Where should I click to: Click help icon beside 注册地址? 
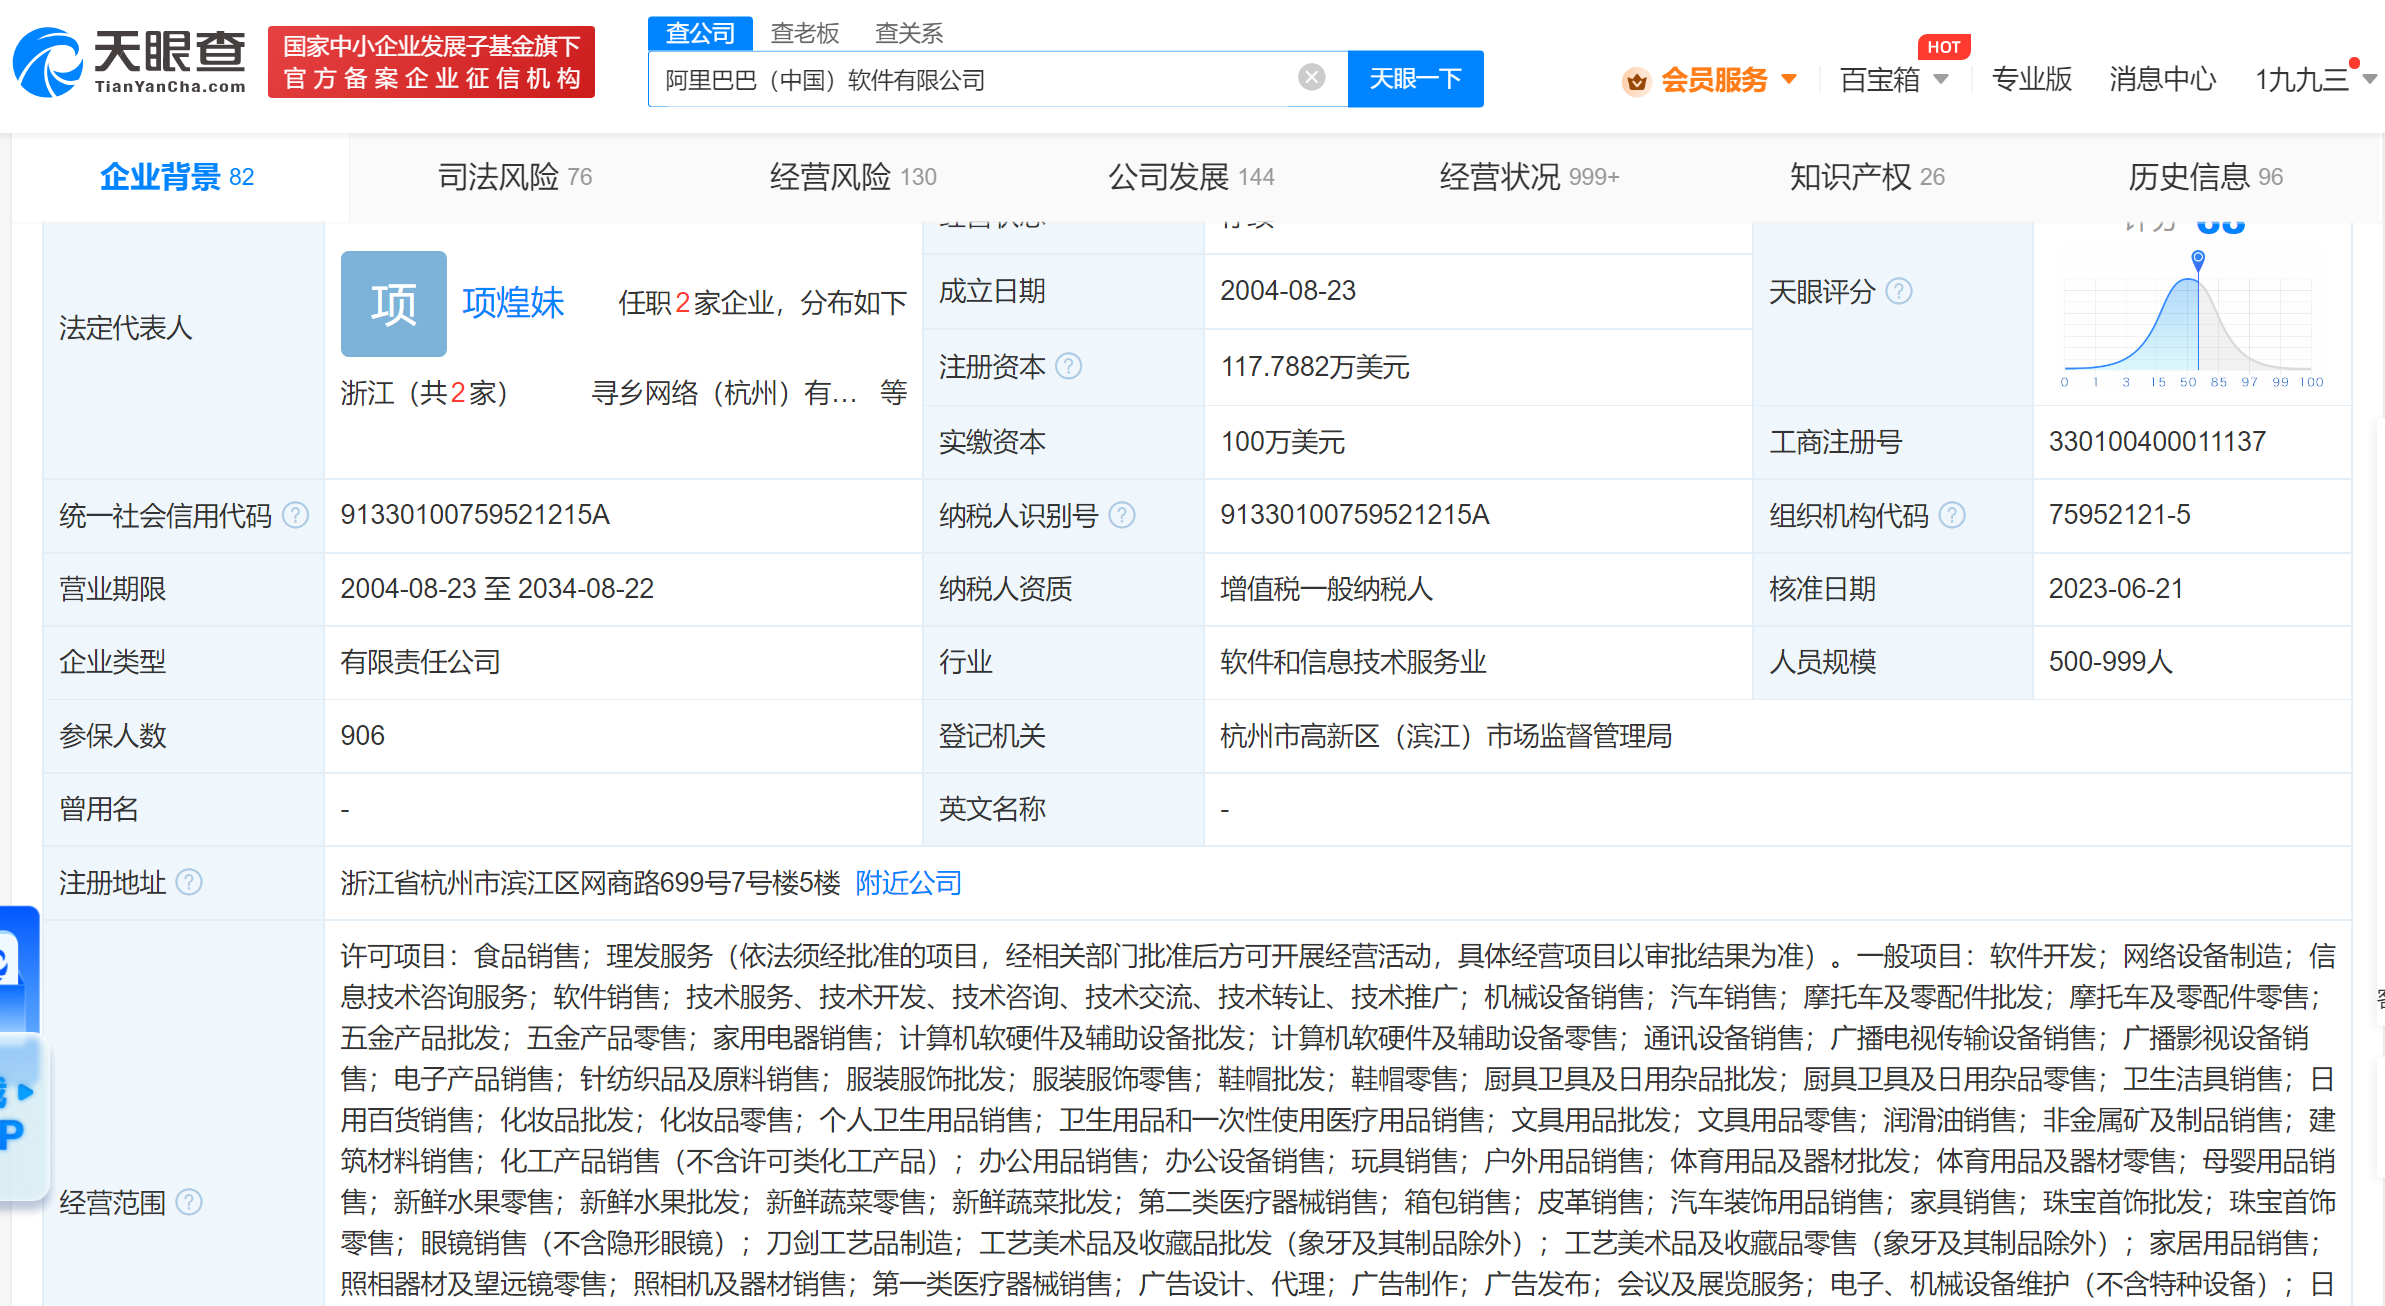tap(189, 882)
